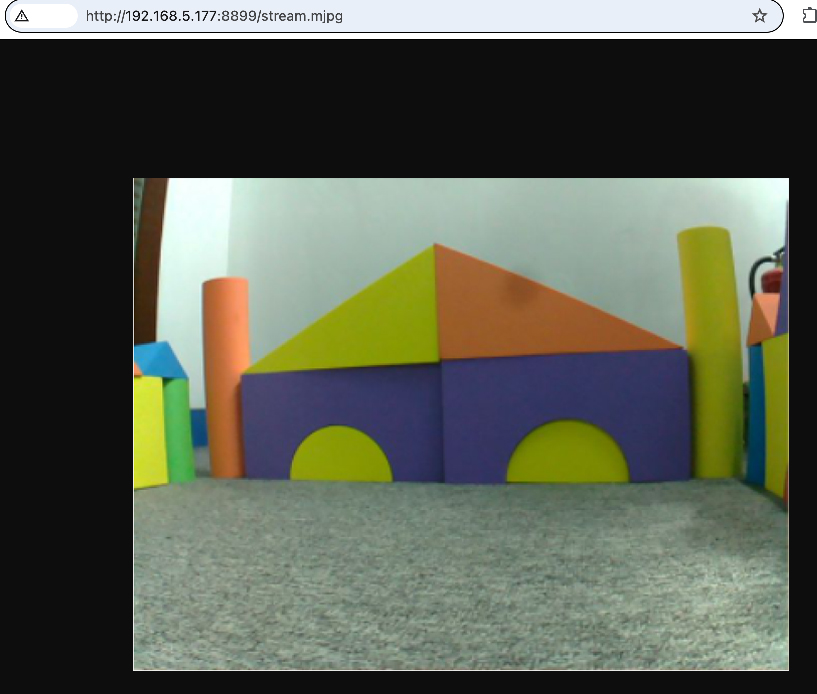Bookmark this page with the star icon
This screenshot has width=817, height=694.
click(759, 16)
